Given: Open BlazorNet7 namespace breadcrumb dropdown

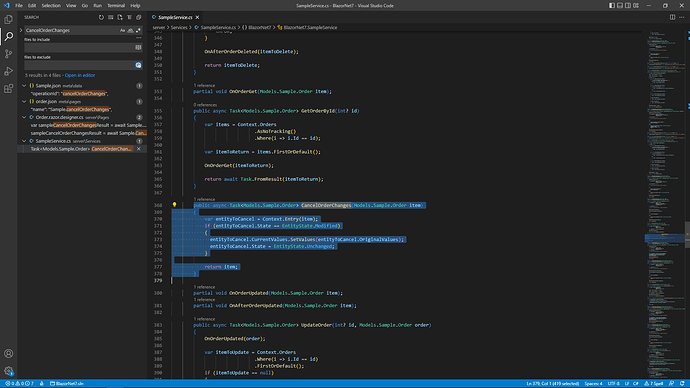Looking at the screenshot, I should point(257,27).
